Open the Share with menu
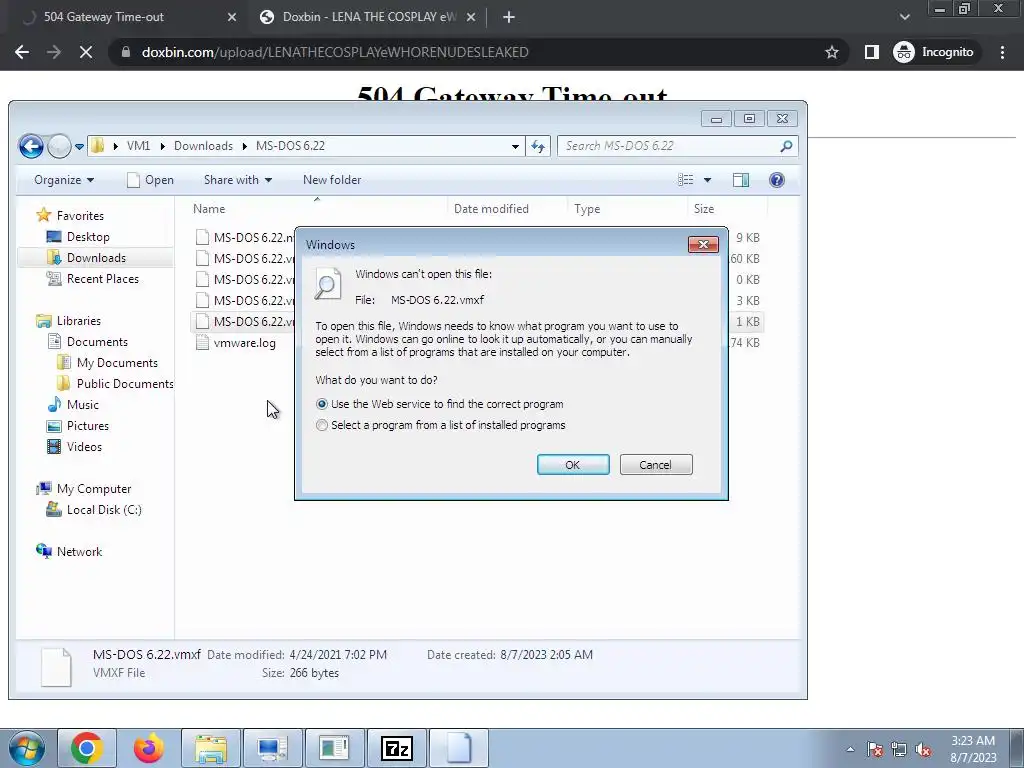The image size is (1024, 768). pyautogui.click(x=238, y=180)
